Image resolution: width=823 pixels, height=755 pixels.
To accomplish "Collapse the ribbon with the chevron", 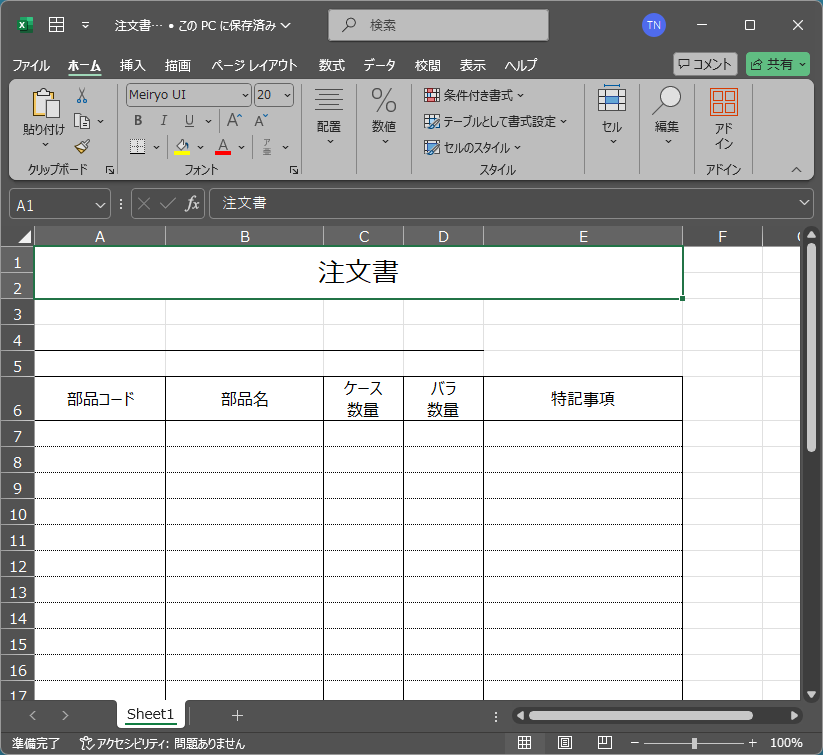I will [x=796, y=169].
